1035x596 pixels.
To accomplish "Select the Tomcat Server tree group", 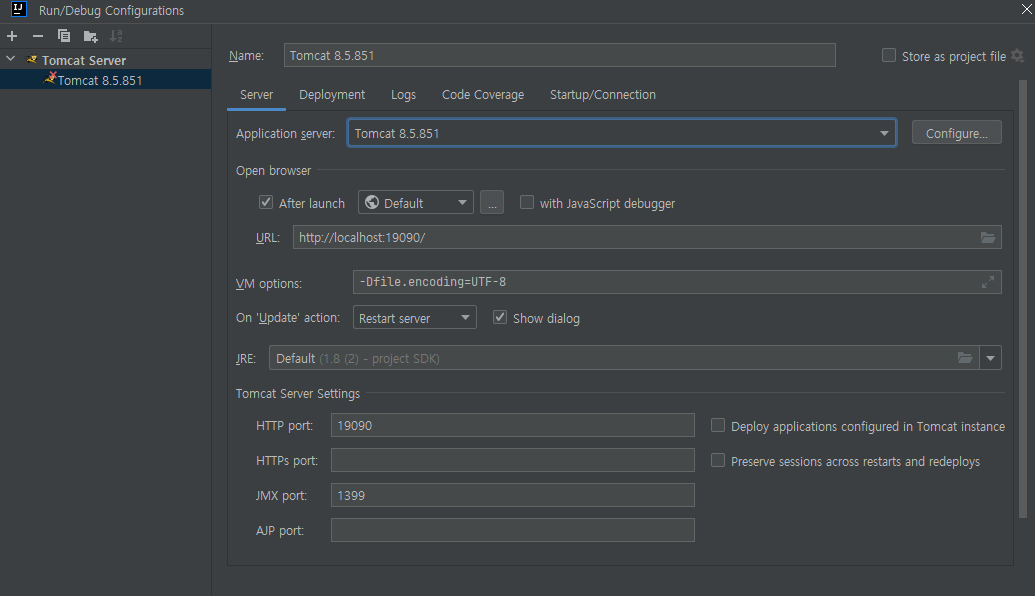I will [84, 60].
